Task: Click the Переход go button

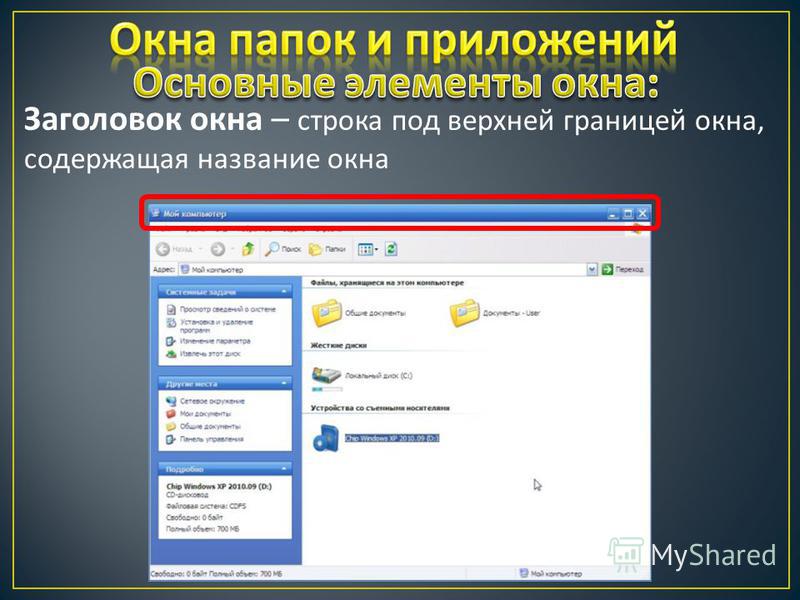Action: (622, 269)
